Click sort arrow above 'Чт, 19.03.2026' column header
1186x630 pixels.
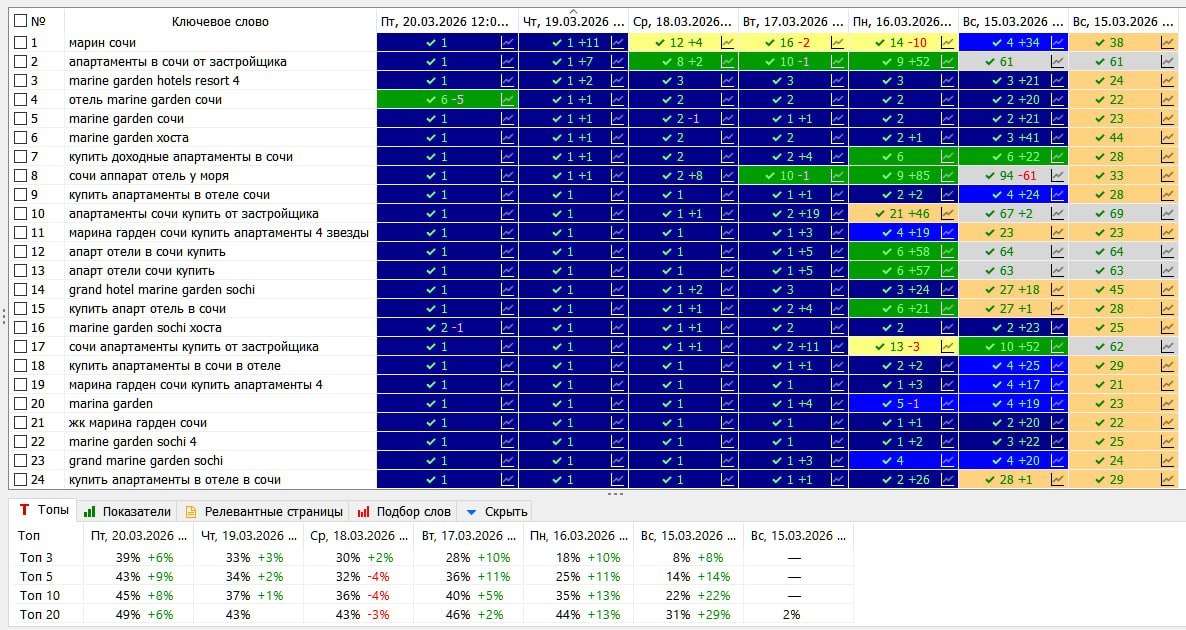pos(573,11)
